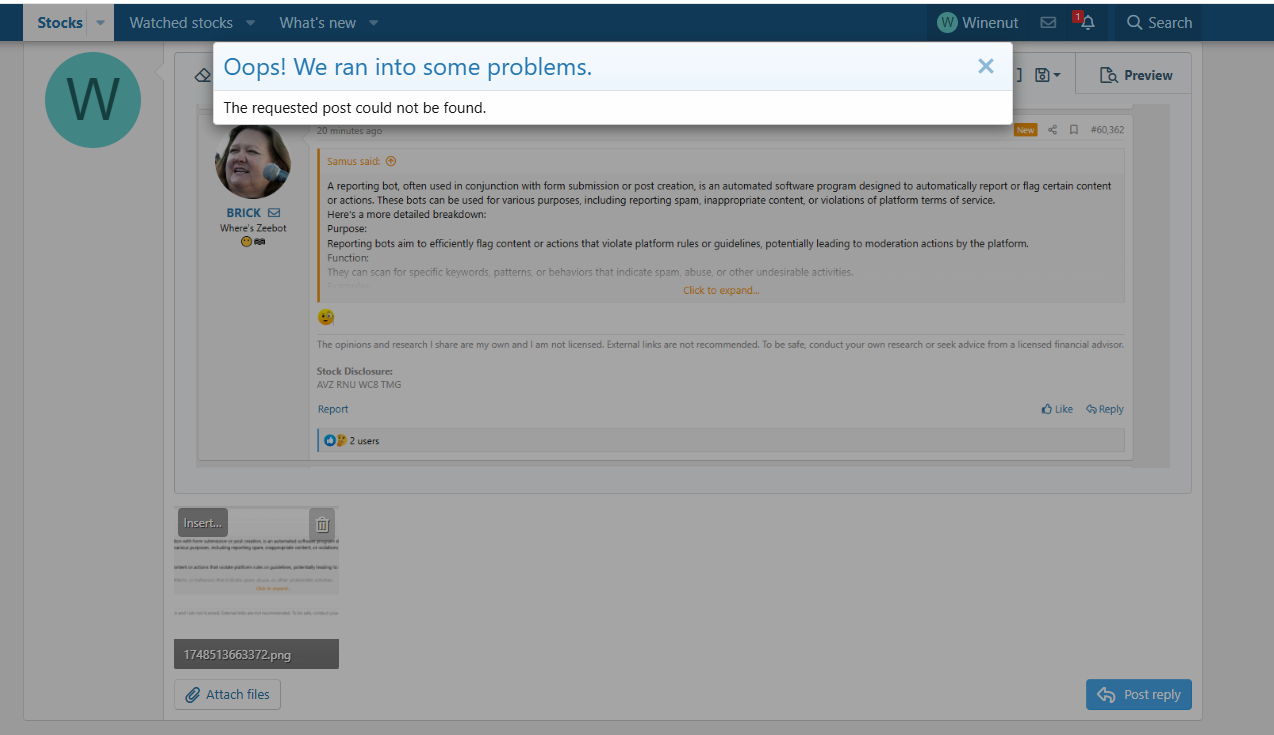This screenshot has height=735, width=1274.
Task: Delete attachment with trash icon
Action: (321, 524)
